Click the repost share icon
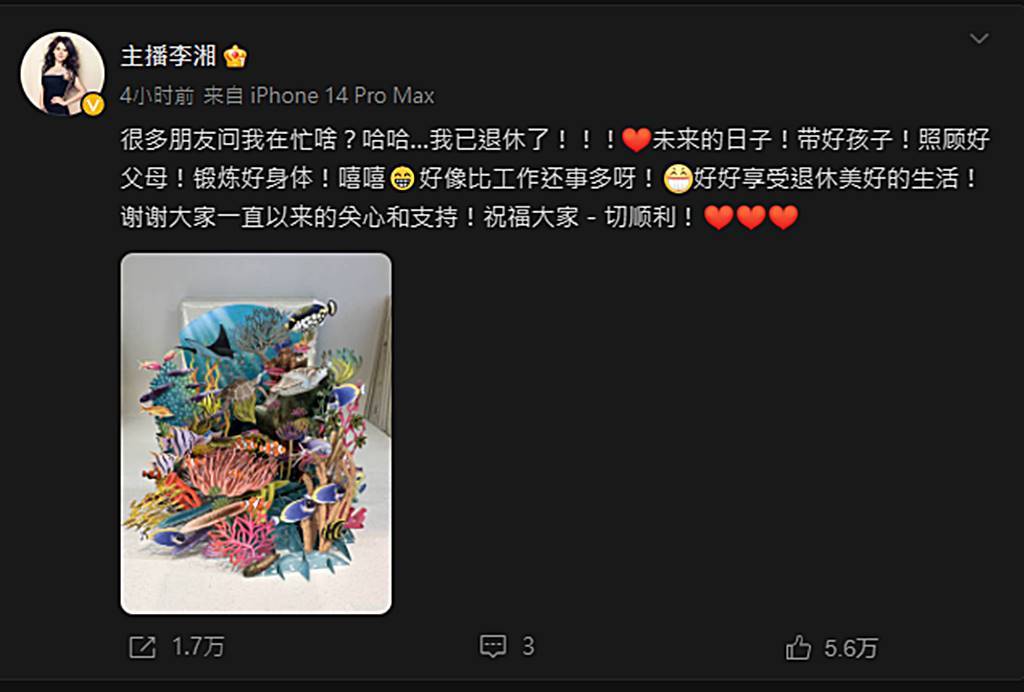This screenshot has height=692, width=1024. [x=142, y=648]
